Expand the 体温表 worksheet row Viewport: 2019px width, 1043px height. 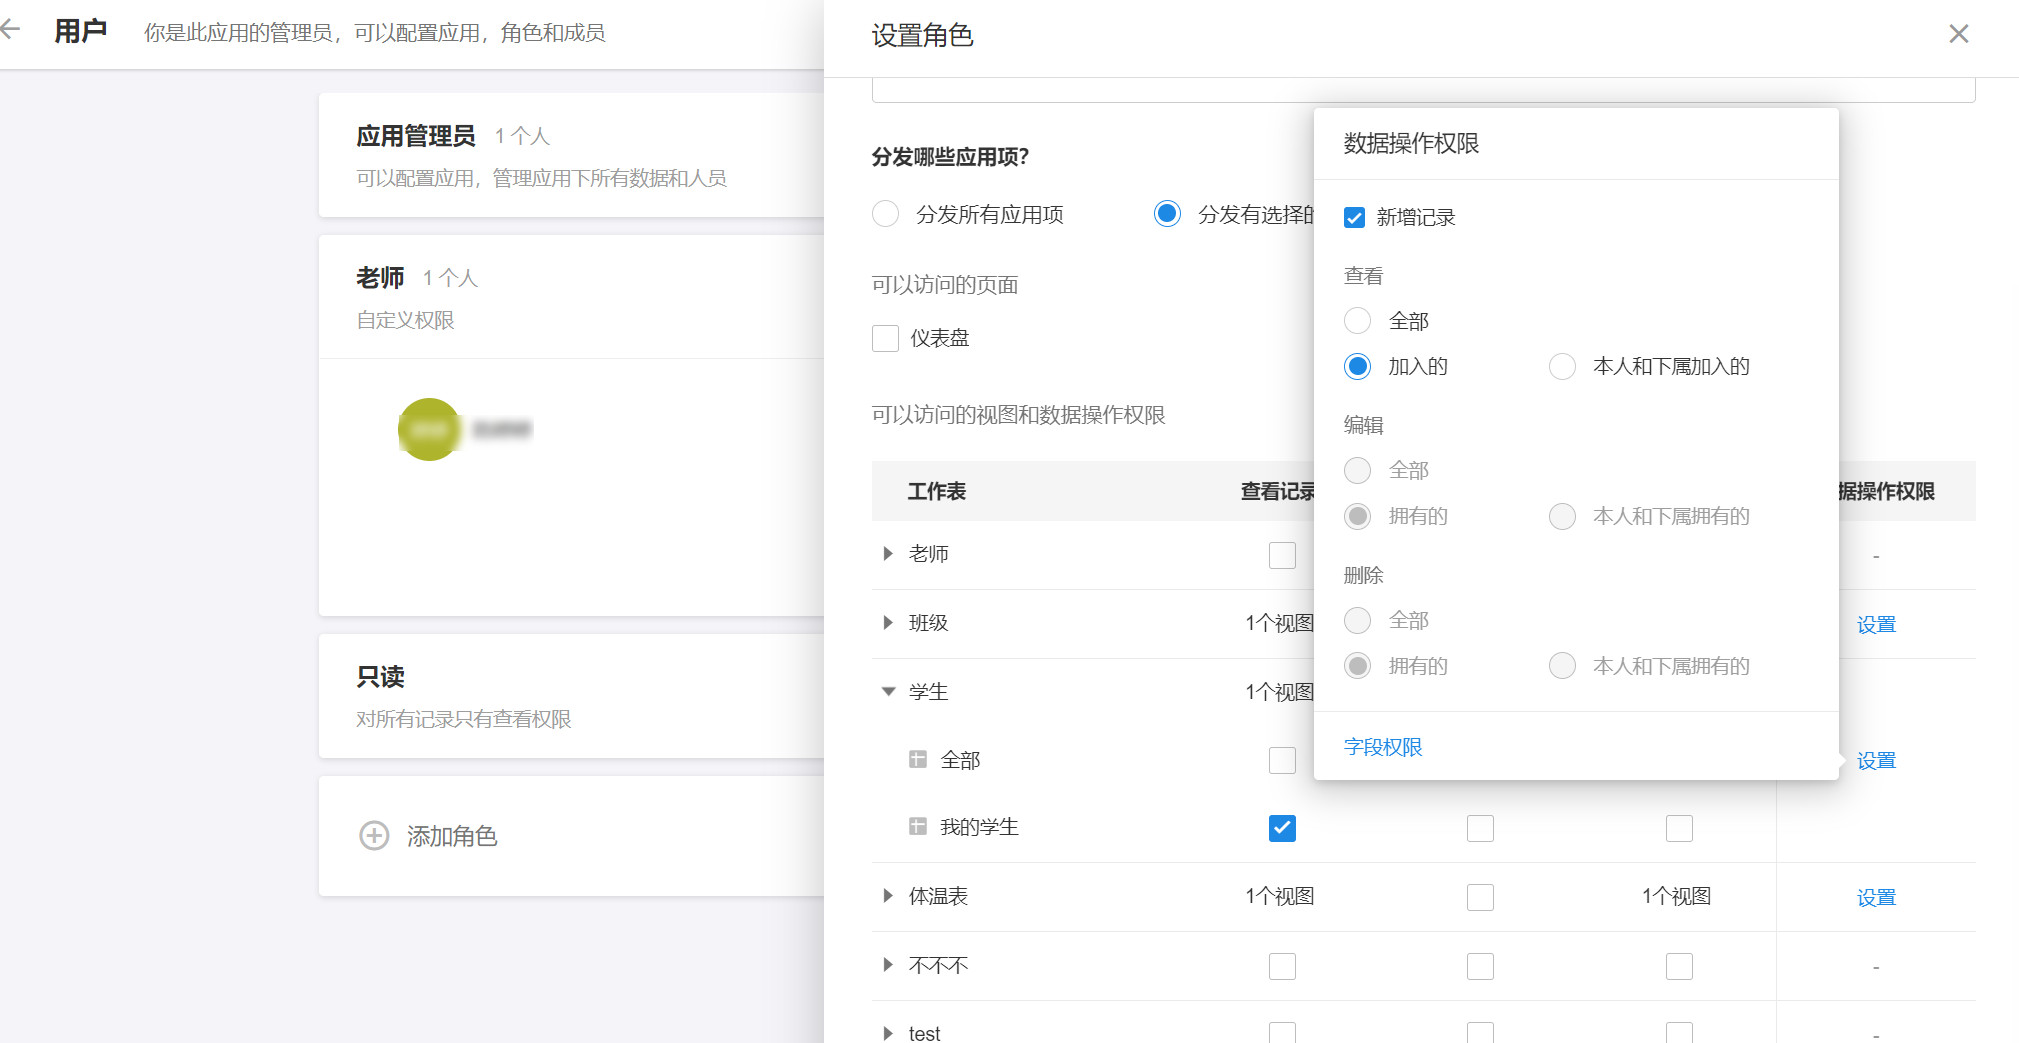[886, 896]
